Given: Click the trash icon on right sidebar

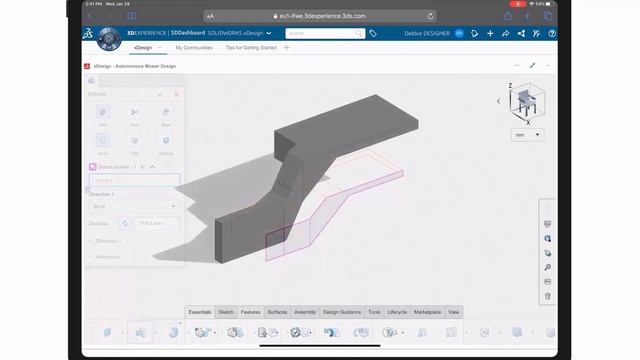Looking at the screenshot, I should tap(548, 296).
